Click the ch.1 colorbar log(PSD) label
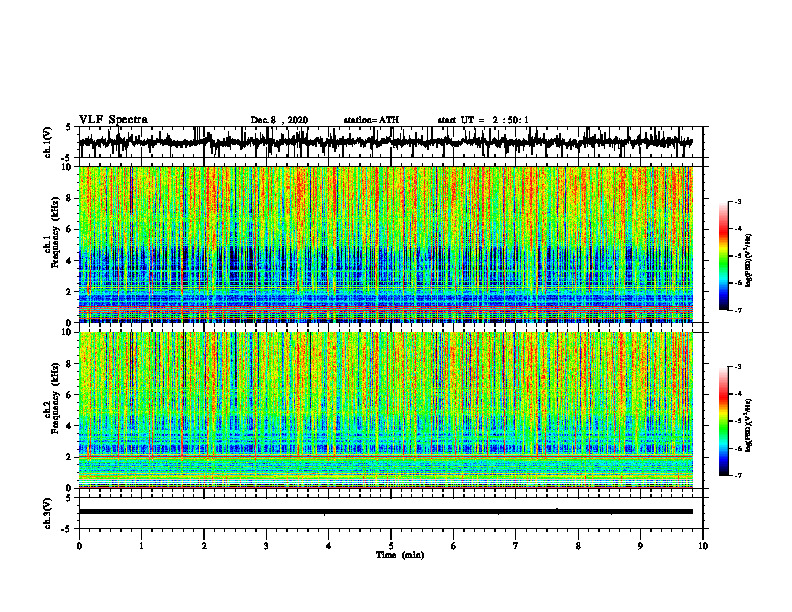 pyautogui.click(x=749, y=260)
